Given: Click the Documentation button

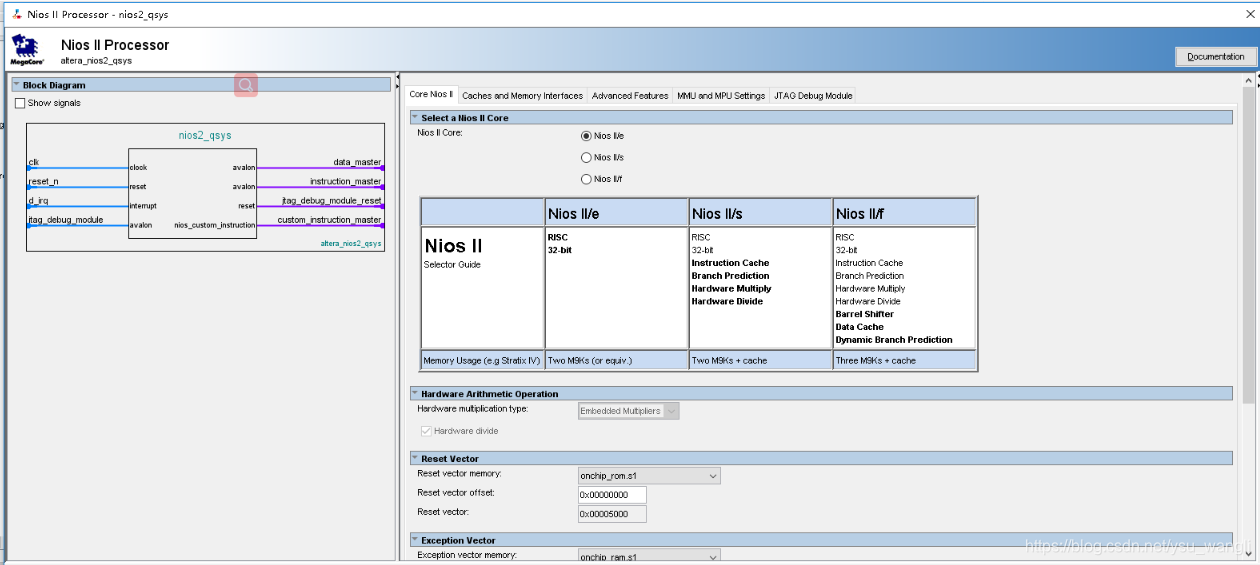Looking at the screenshot, I should 1216,57.
